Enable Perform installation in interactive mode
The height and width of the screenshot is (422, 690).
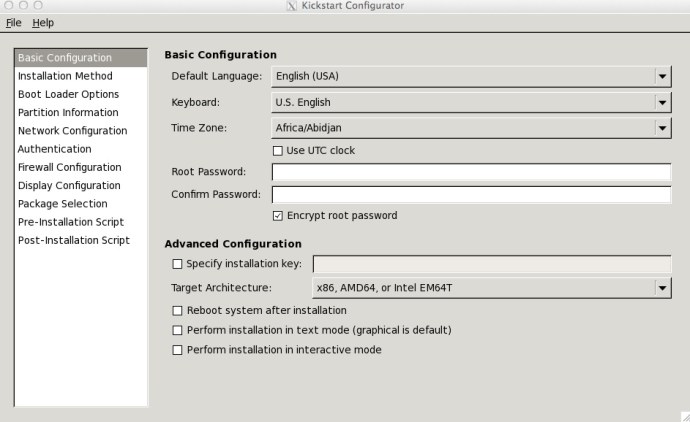[177, 350]
